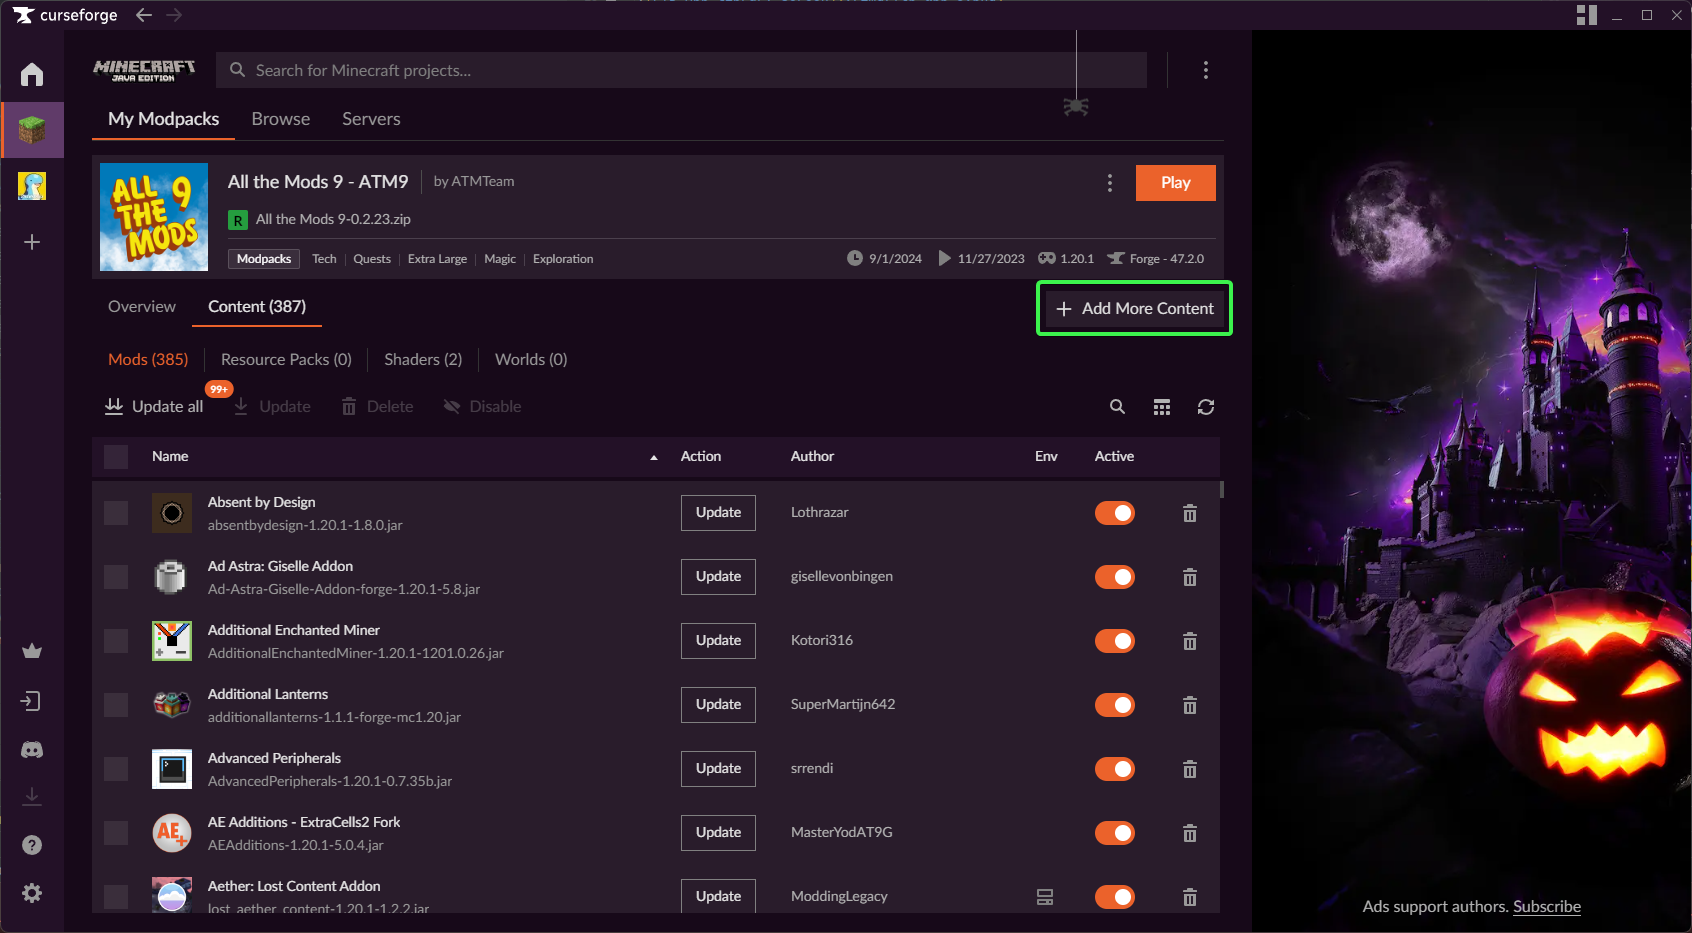Delete the Ad Astra: Giselle Addon mod
The image size is (1692, 933).
pyautogui.click(x=1190, y=577)
